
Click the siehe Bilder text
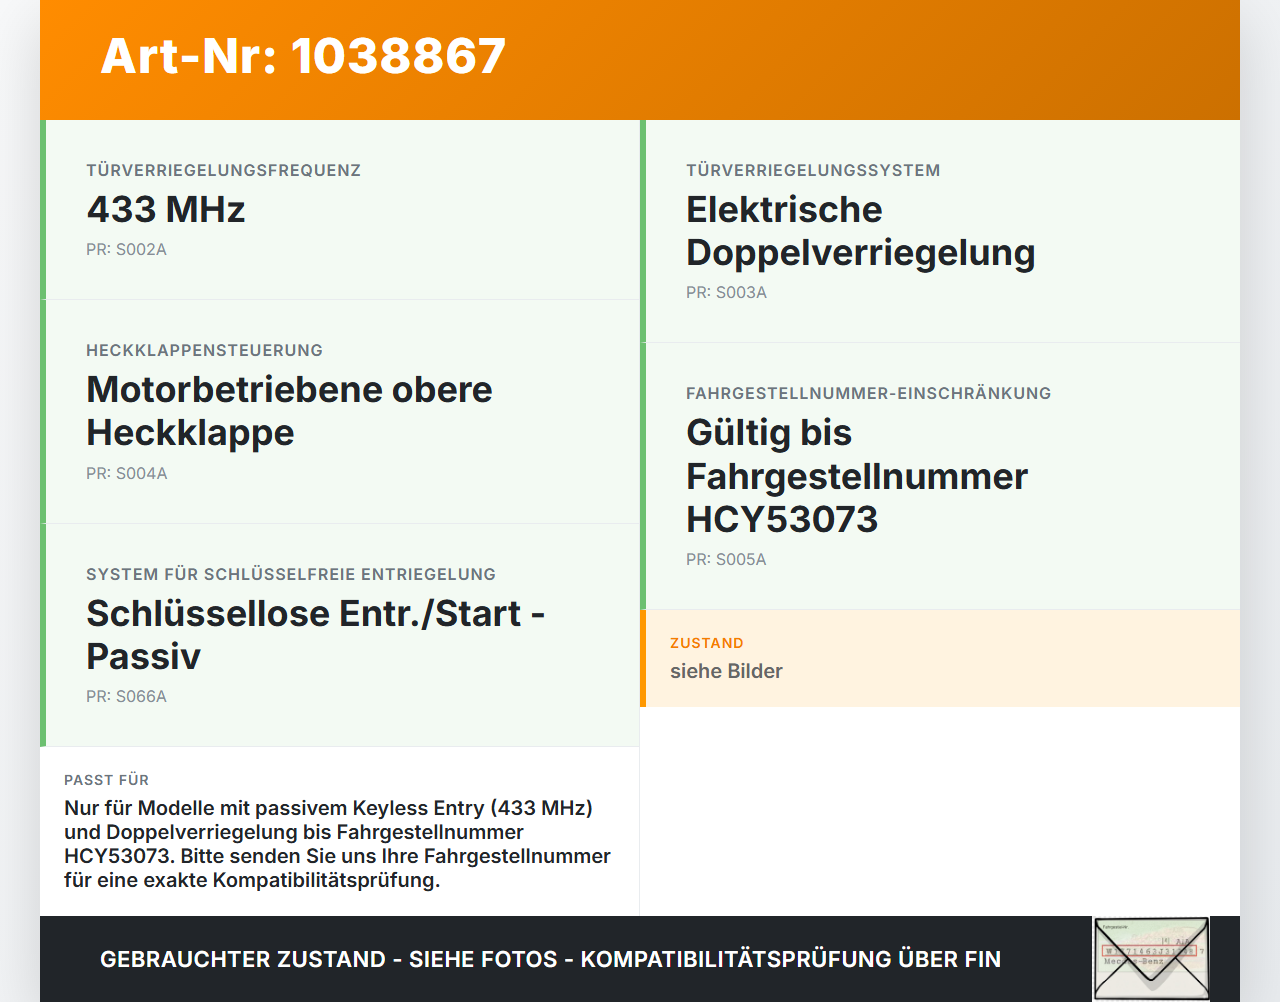pyautogui.click(x=726, y=671)
